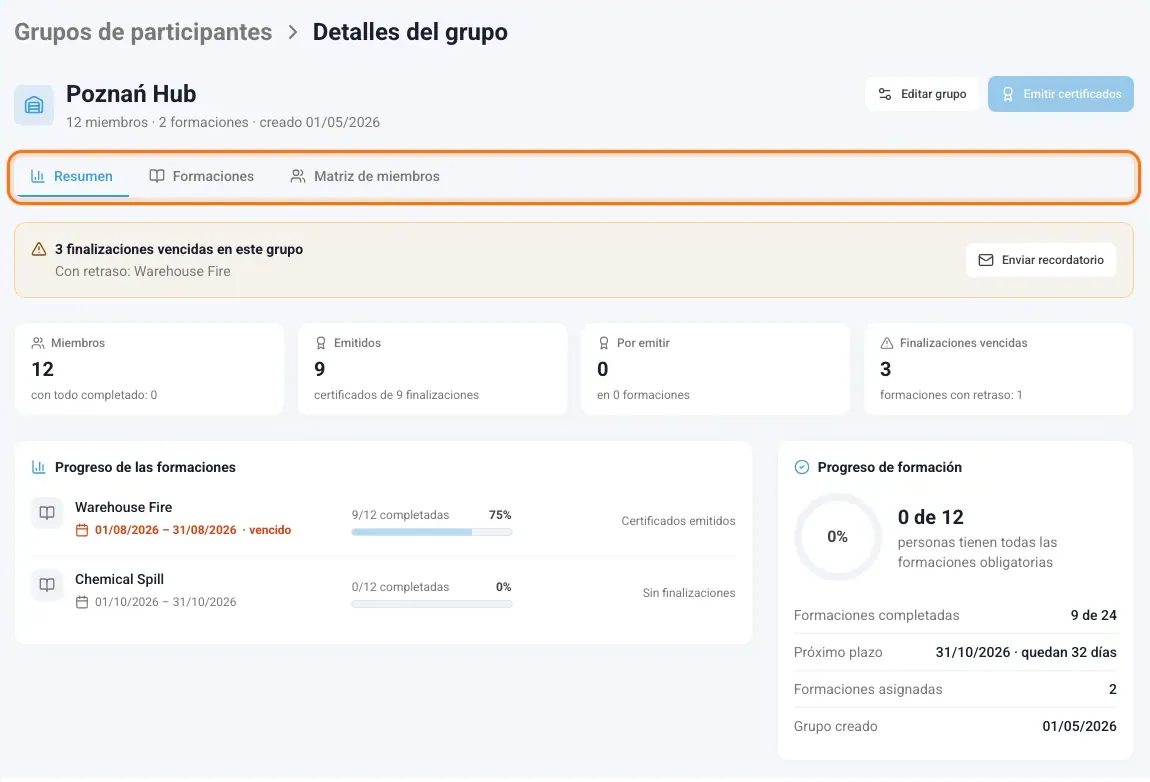Viewport: 1150px width, 782px height.
Task: Click the book icon on Formaciones tab
Action: tap(156, 176)
